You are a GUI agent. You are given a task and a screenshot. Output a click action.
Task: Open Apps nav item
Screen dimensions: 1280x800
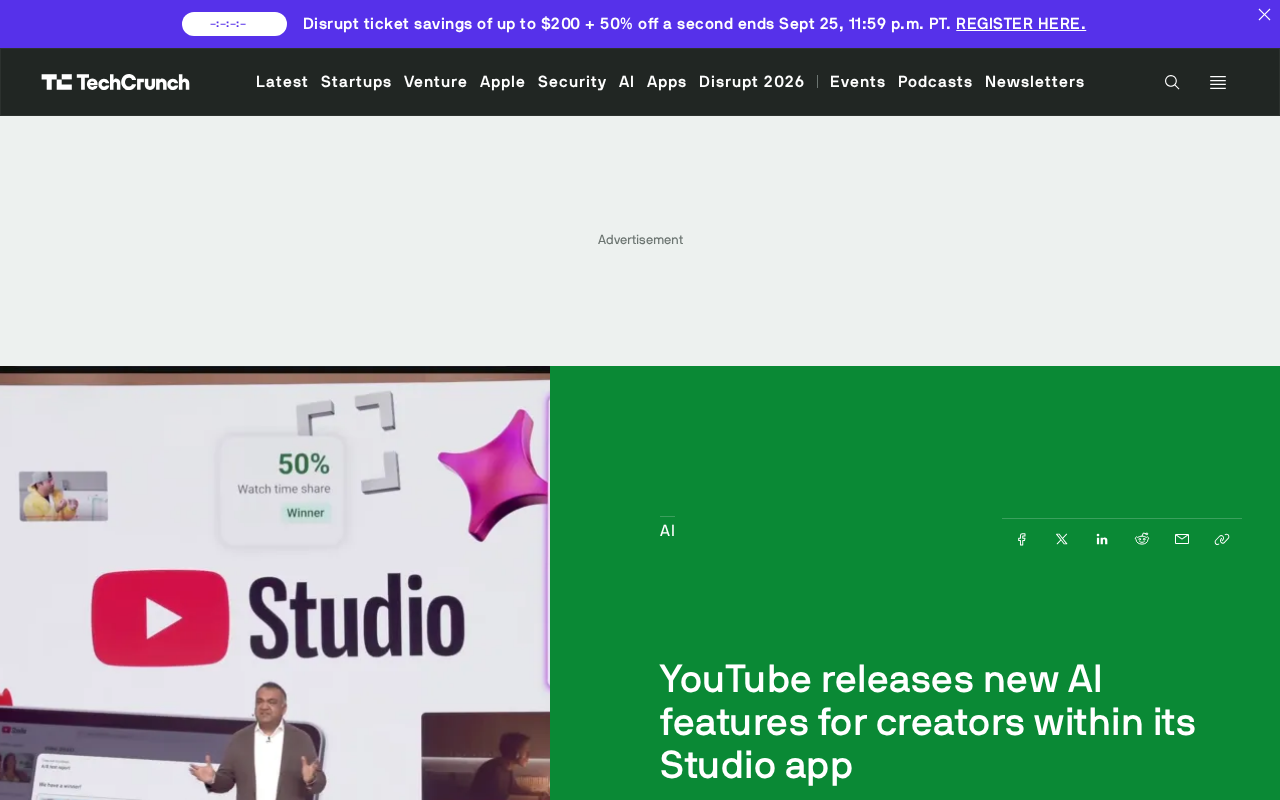coord(667,82)
